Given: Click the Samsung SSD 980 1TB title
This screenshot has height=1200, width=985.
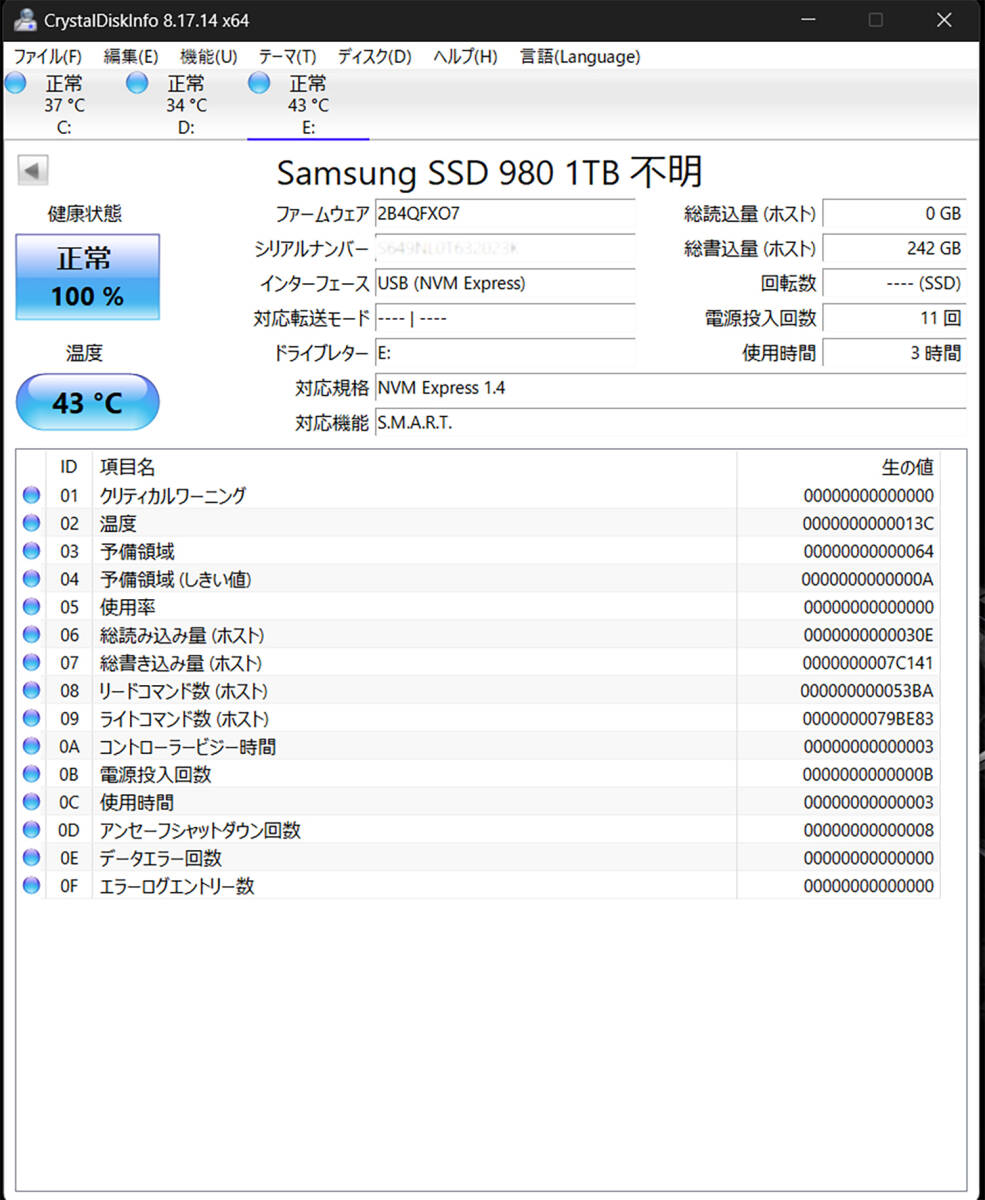Looking at the screenshot, I should [490, 172].
